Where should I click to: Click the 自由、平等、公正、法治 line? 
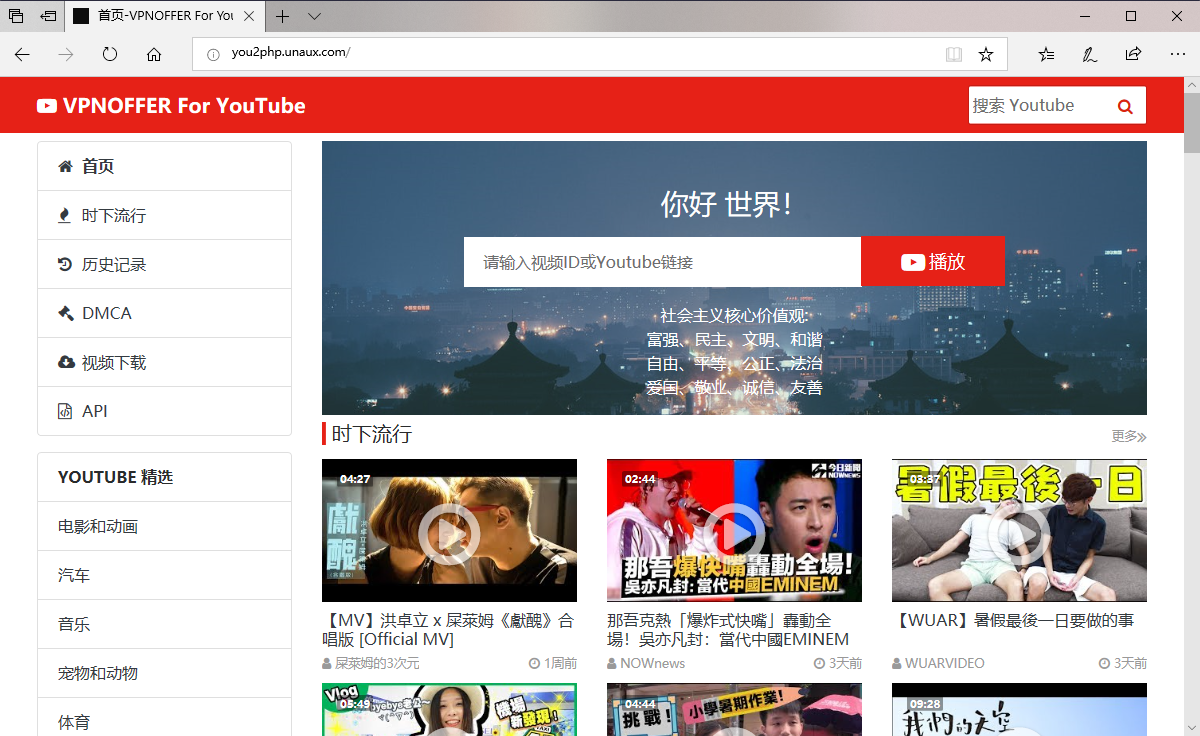pyautogui.click(x=734, y=364)
